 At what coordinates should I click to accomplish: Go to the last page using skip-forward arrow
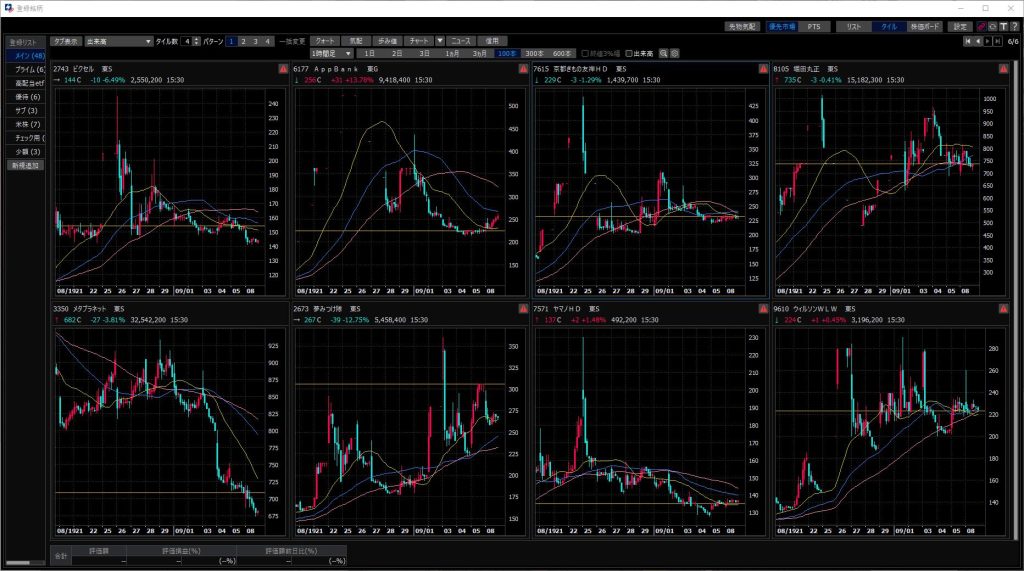pos(997,41)
